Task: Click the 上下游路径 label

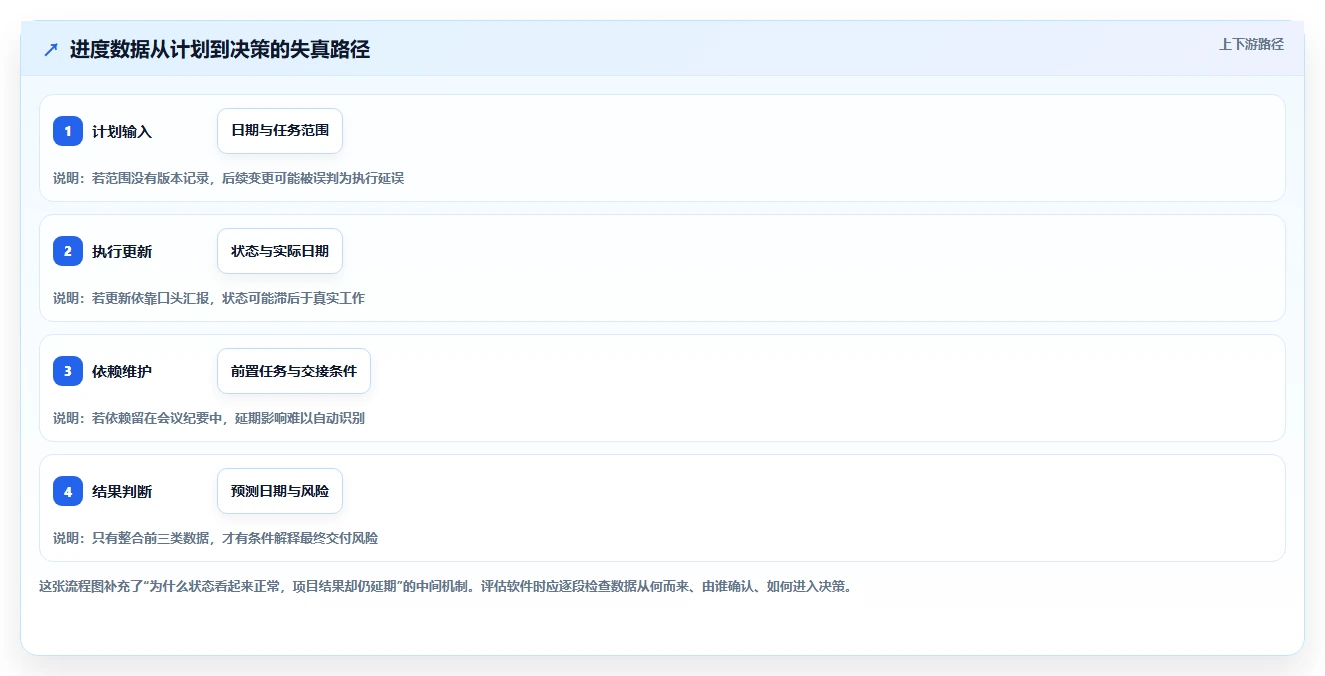Action: (x=1251, y=44)
